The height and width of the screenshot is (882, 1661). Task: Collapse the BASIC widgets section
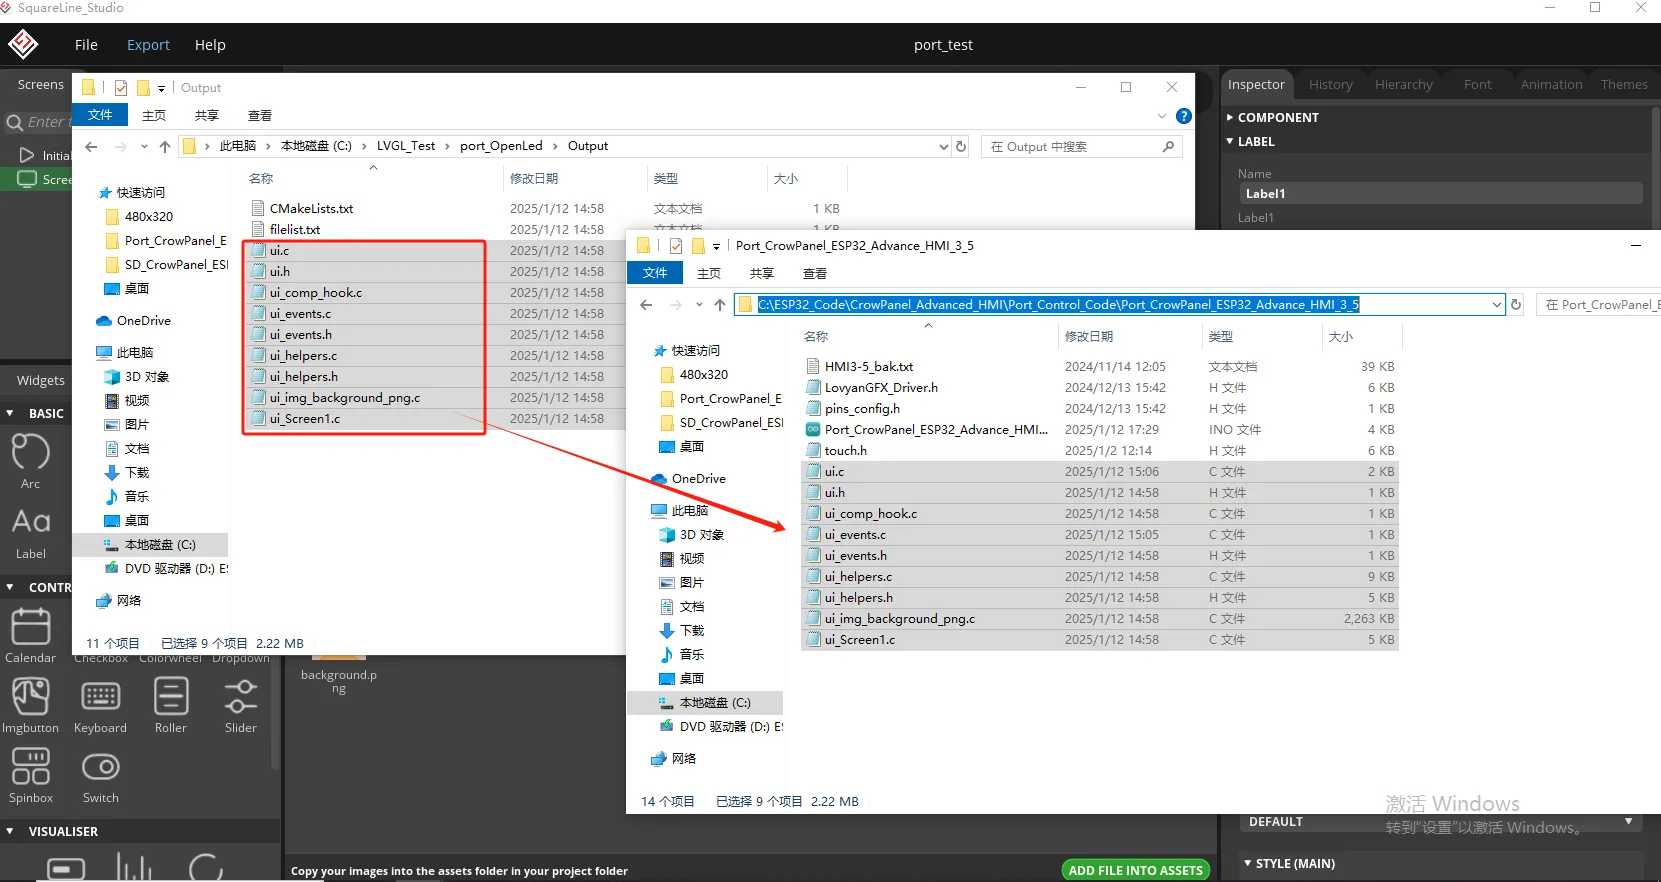click(x=10, y=413)
